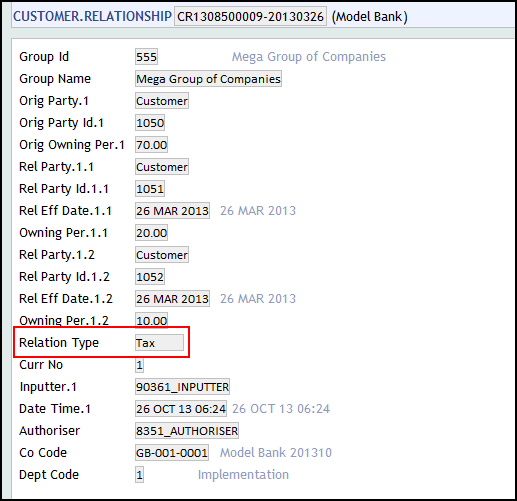Select the Curr No field
517x501 pixels.
point(139,365)
